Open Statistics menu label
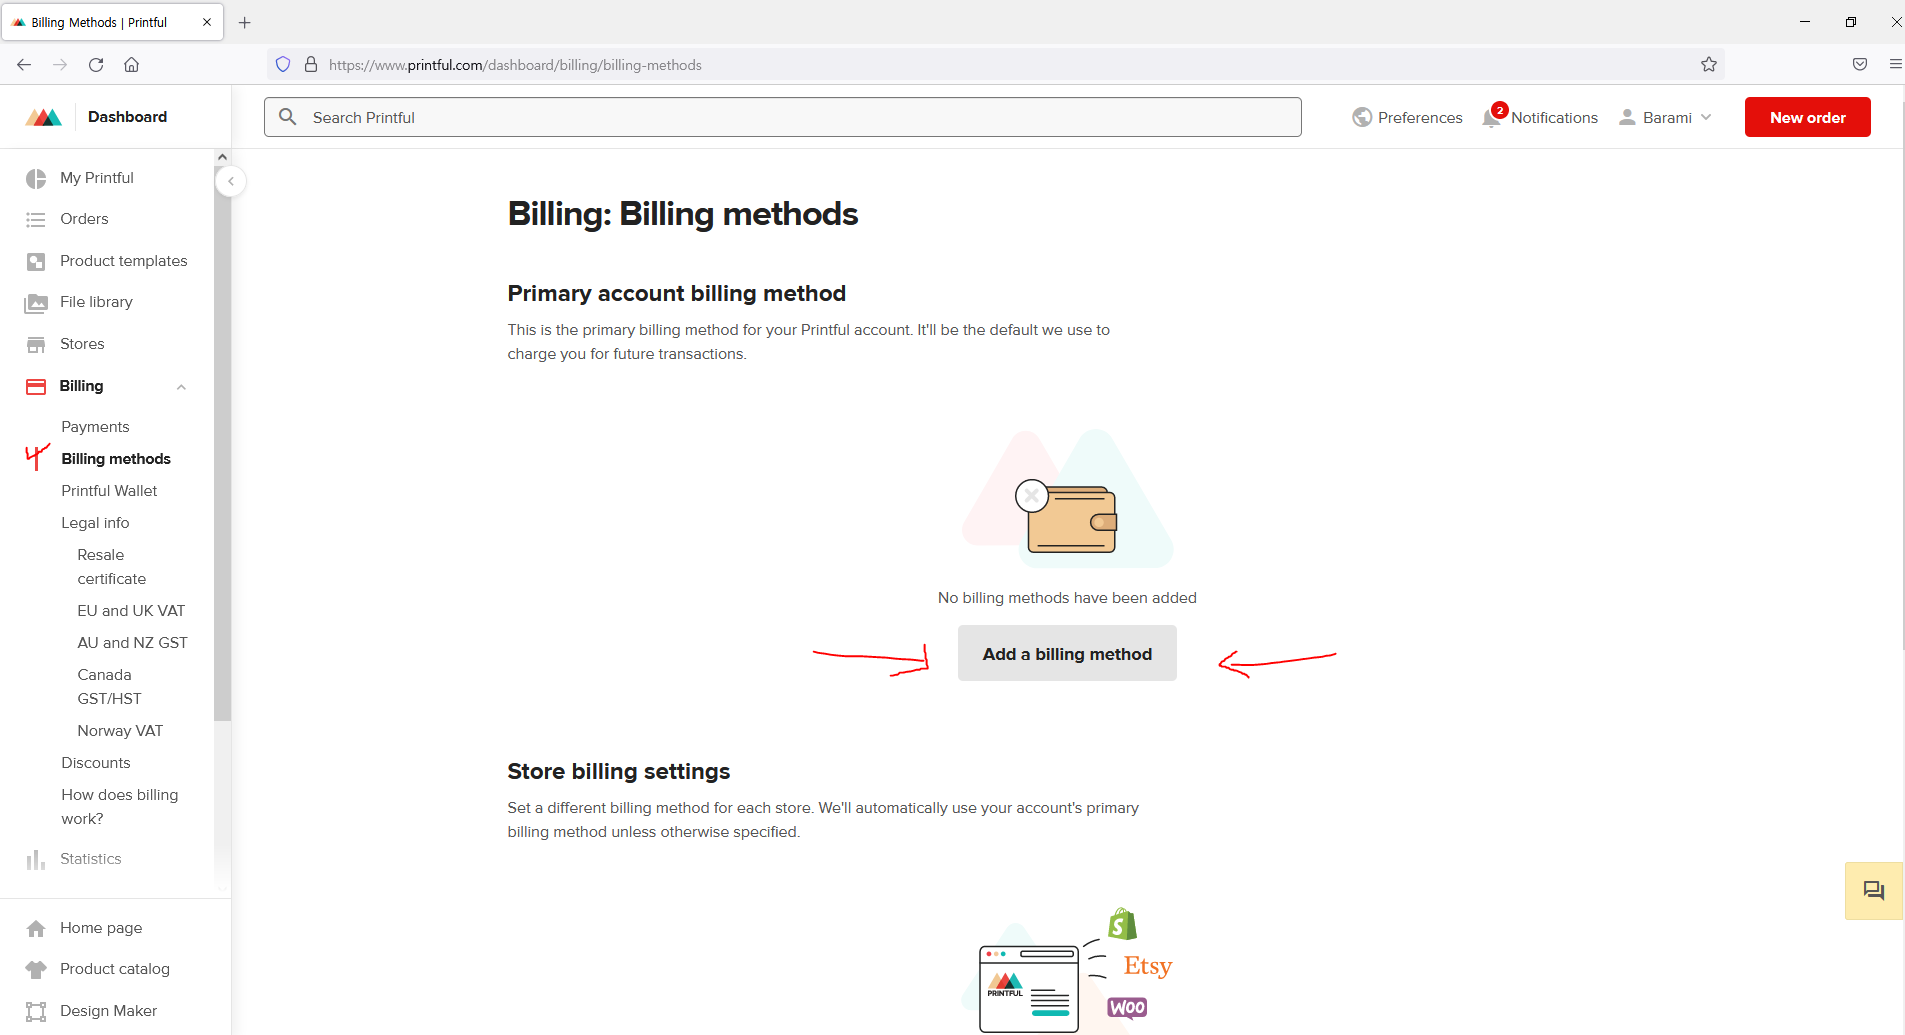The height and width of the screenshot is (1035, 1905). pos(91,859)
